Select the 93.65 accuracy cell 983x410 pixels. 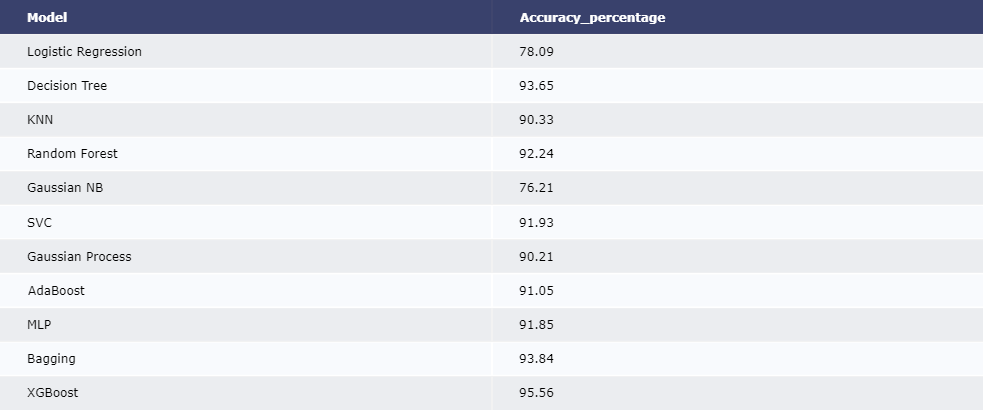(x=536, y=86)
